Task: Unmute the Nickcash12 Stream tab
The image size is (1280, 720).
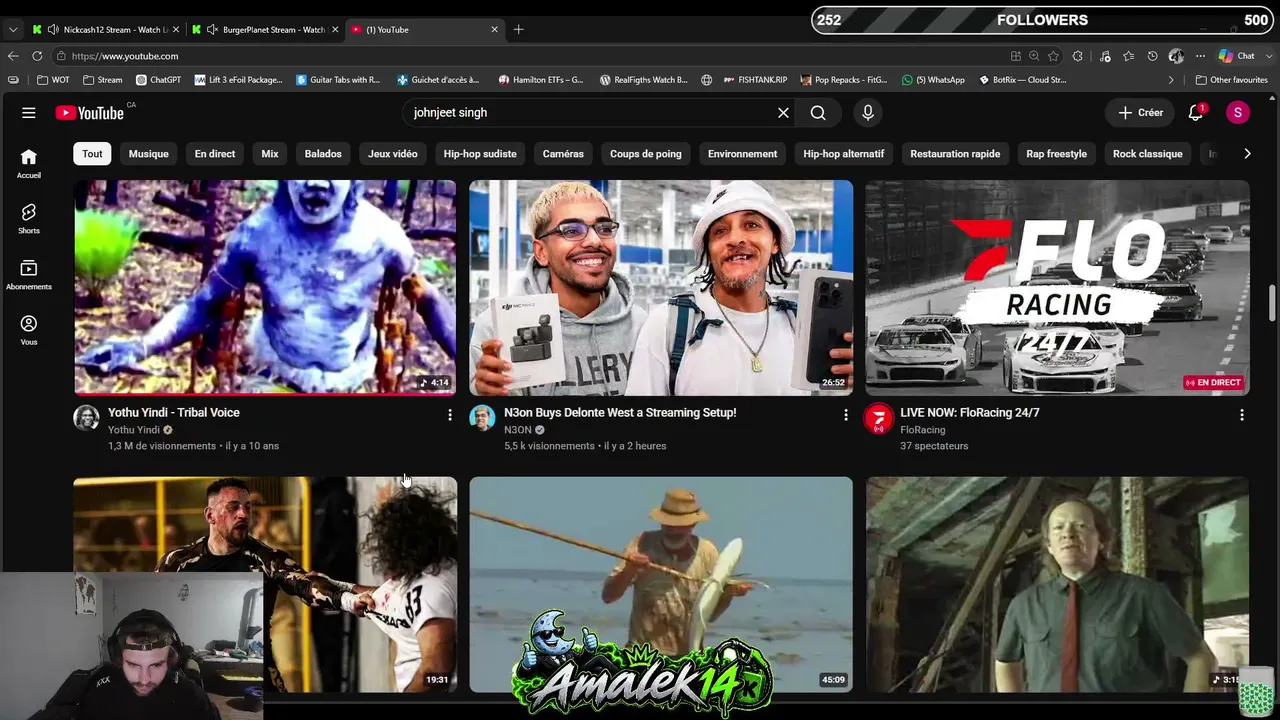Action: tap(53, 29)
